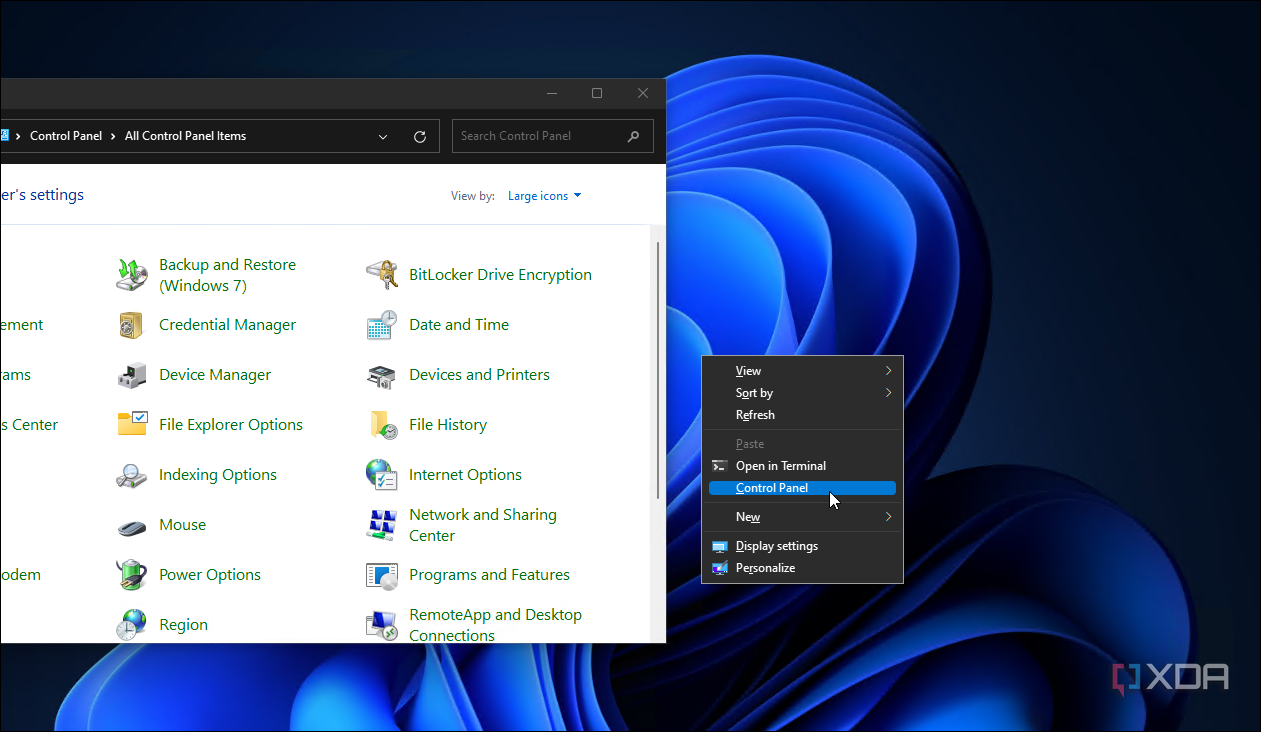This screenshot has height=732, width=1261.
Task: Open Region settings
Action: click(x=183, y=624)
